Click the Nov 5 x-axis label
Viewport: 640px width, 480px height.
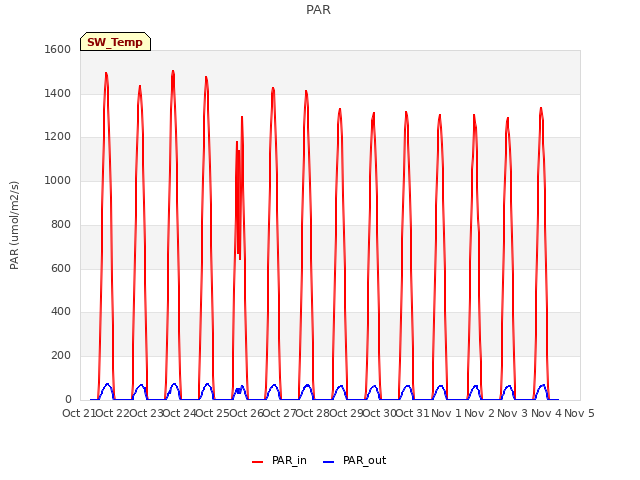579,413
